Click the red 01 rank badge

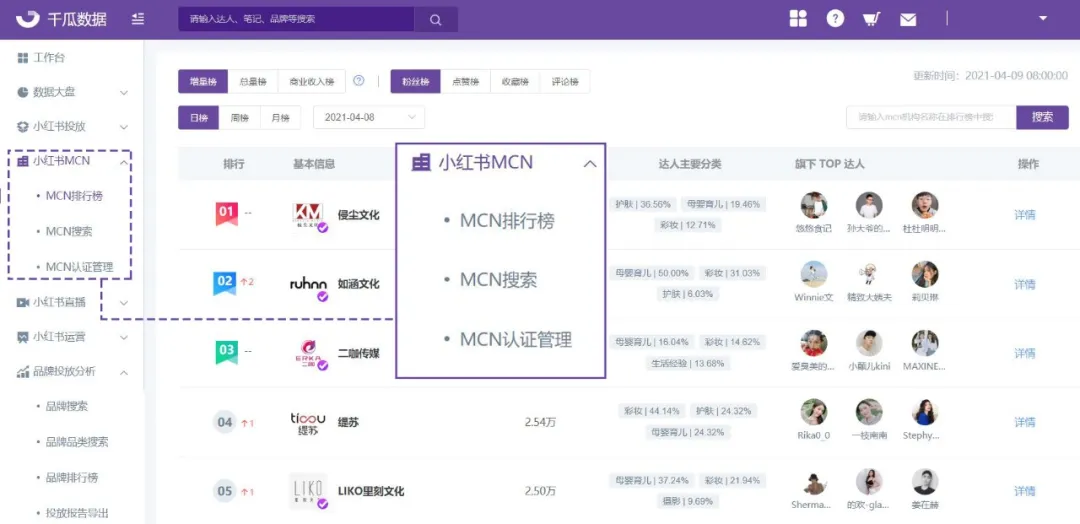click(226, 213)
